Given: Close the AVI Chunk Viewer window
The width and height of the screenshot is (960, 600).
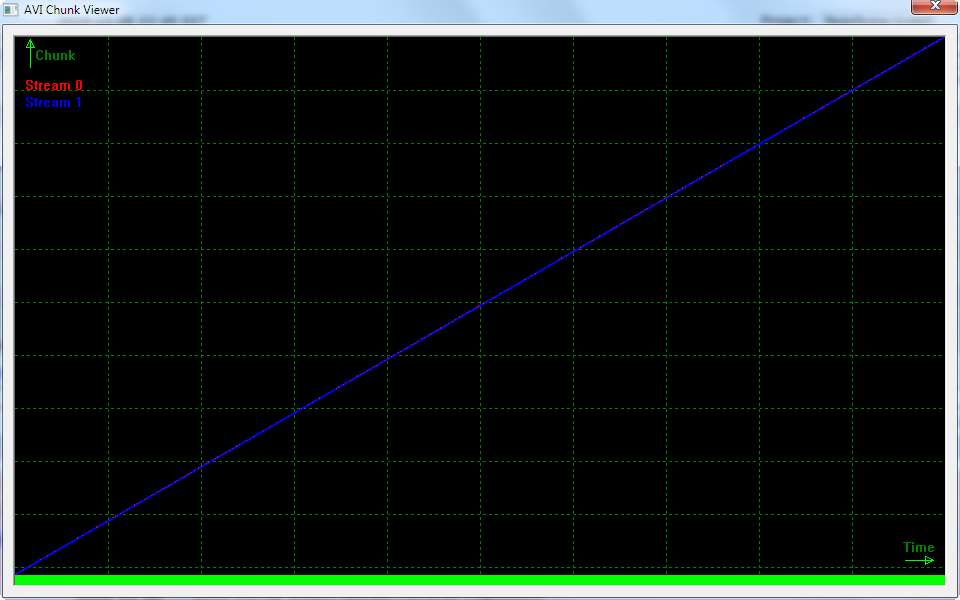Looking at the screenshot, I should pyautogui.click(x=934, y=6).
